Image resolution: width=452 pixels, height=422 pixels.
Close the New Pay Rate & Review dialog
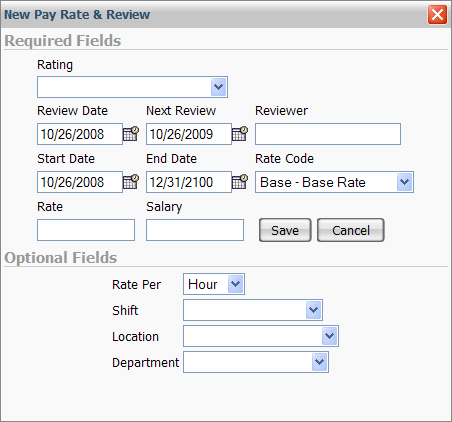[x=437, y=15]
